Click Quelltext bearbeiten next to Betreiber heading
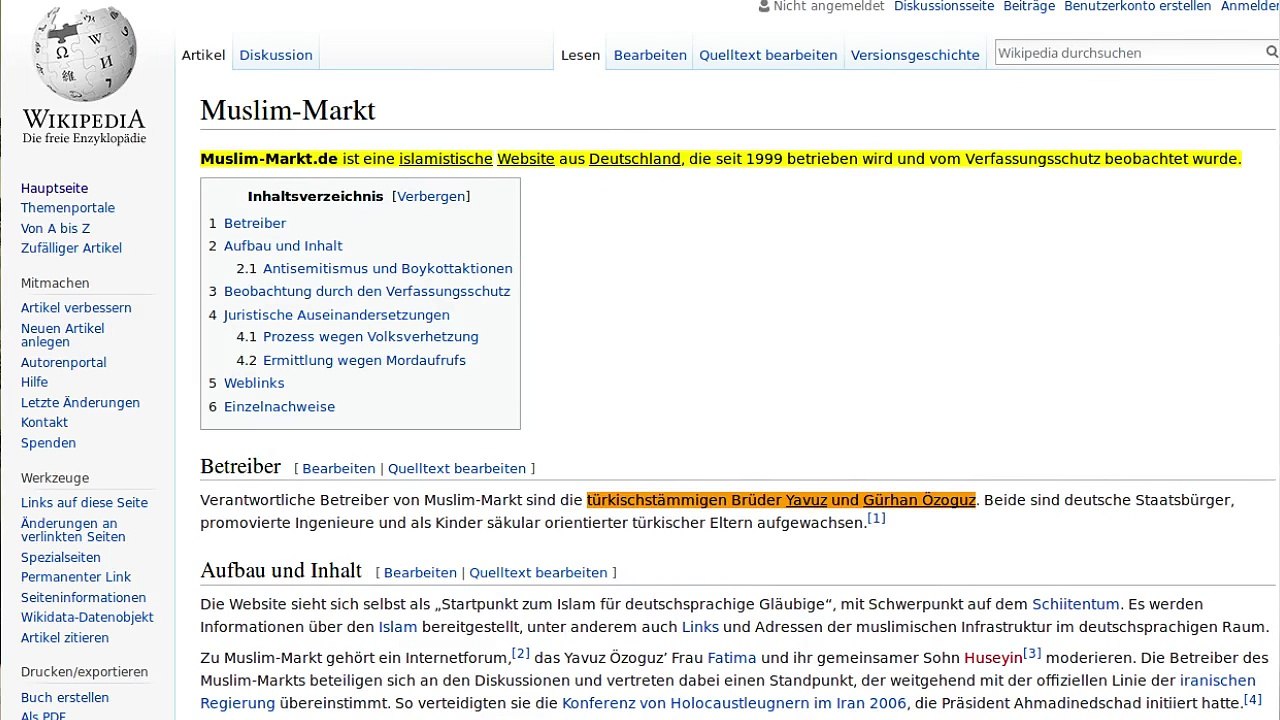This screenshot has height=720, width=1280. [x=457, y=468]
